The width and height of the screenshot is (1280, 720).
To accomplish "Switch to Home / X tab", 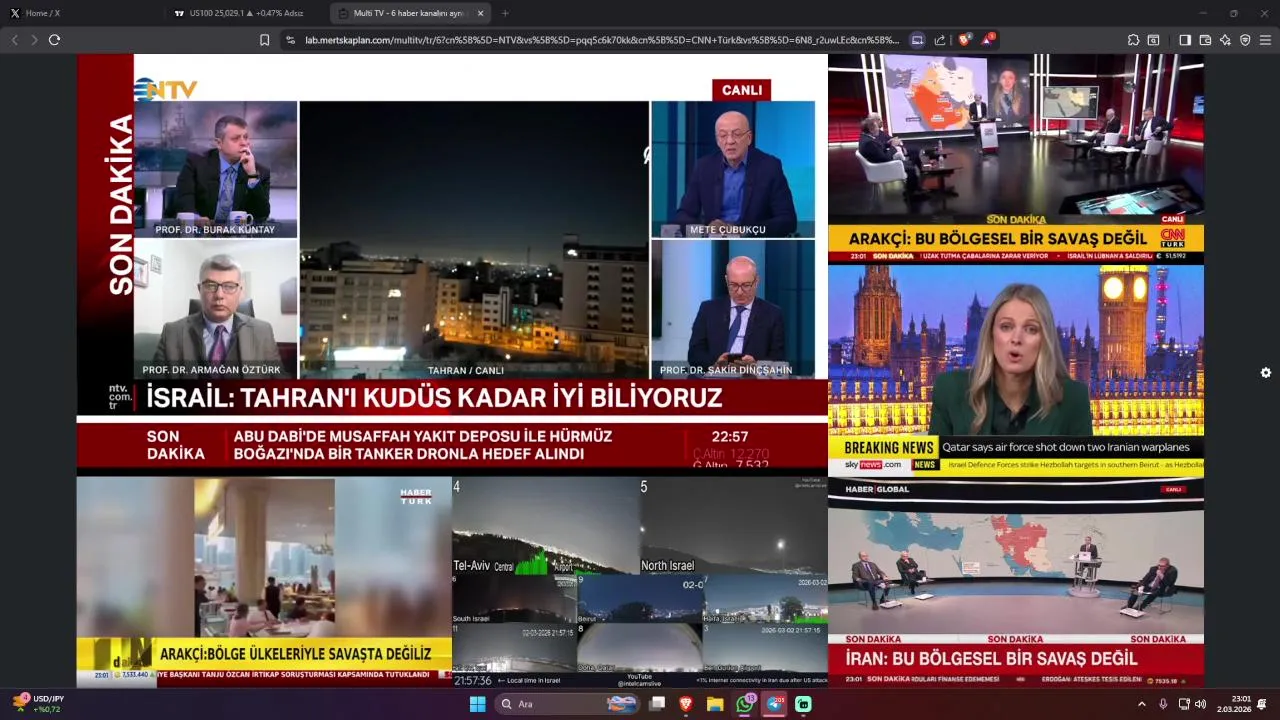I will point(84,13).
